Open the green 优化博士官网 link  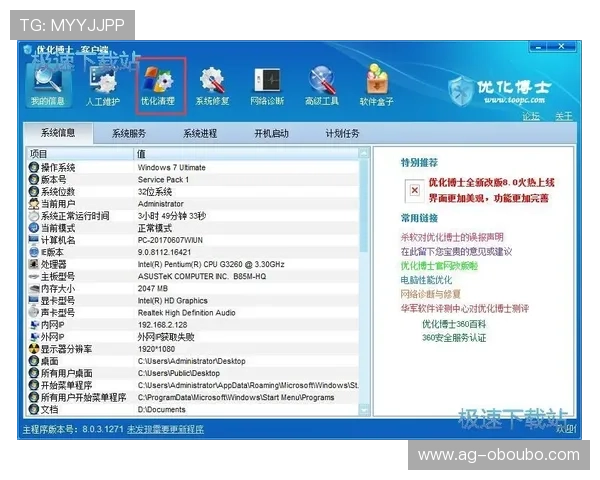coord(439,266)
